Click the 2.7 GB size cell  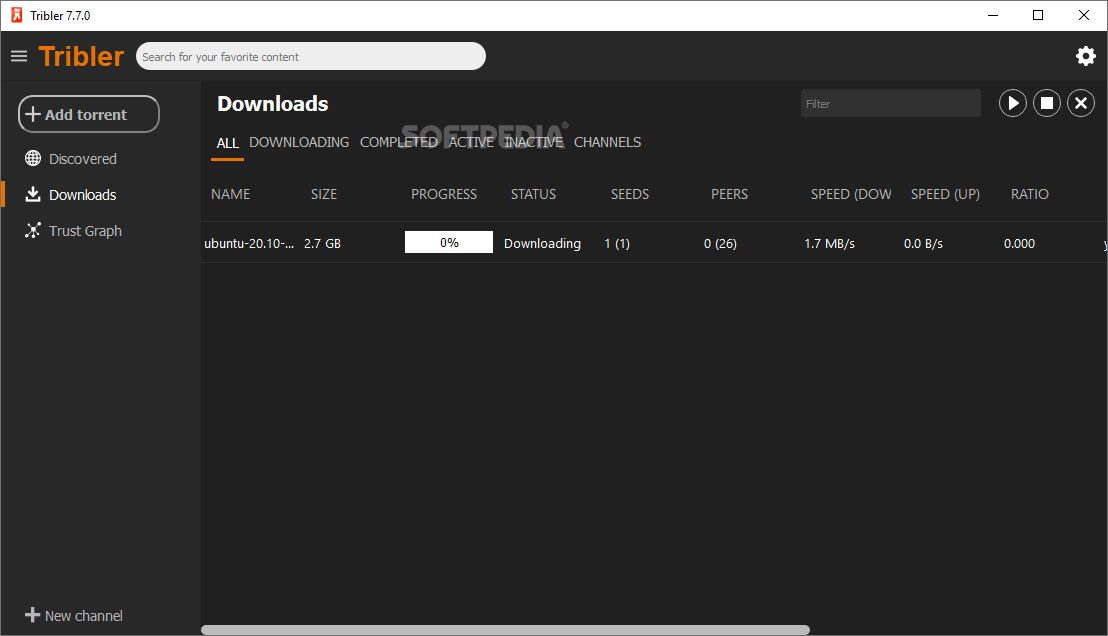coord(322,243)
